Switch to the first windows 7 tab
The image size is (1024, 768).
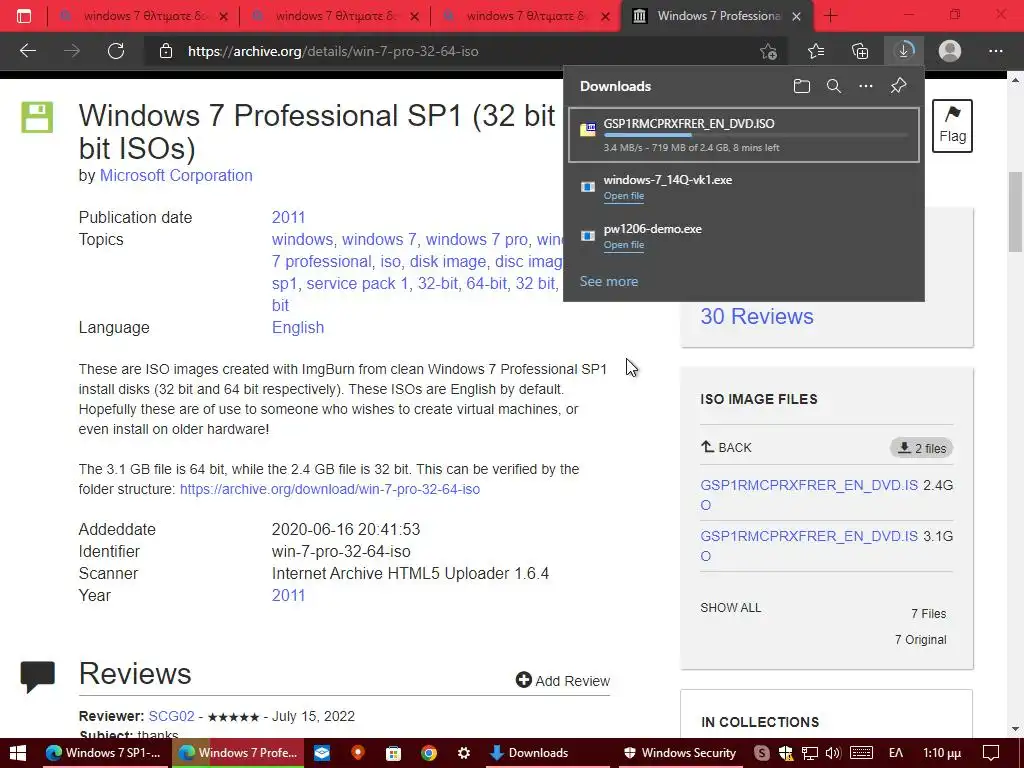[143, 16]
